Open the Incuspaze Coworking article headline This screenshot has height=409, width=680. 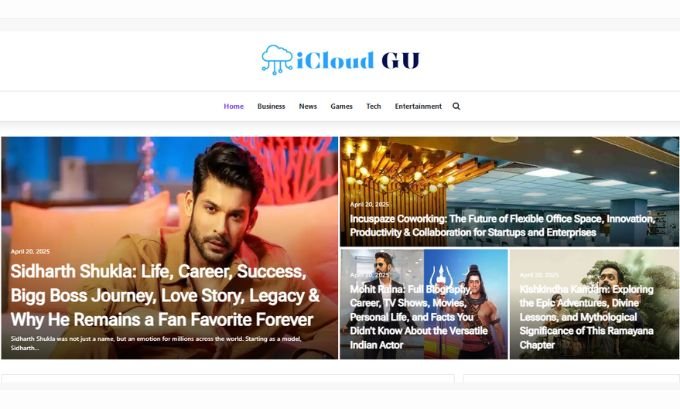click(x=502, y=226)
